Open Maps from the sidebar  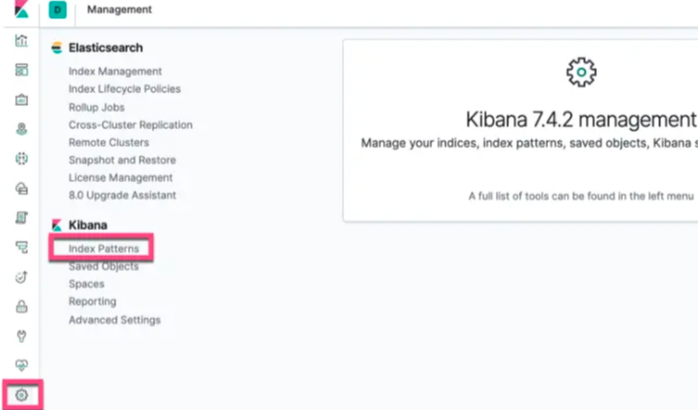21,129
